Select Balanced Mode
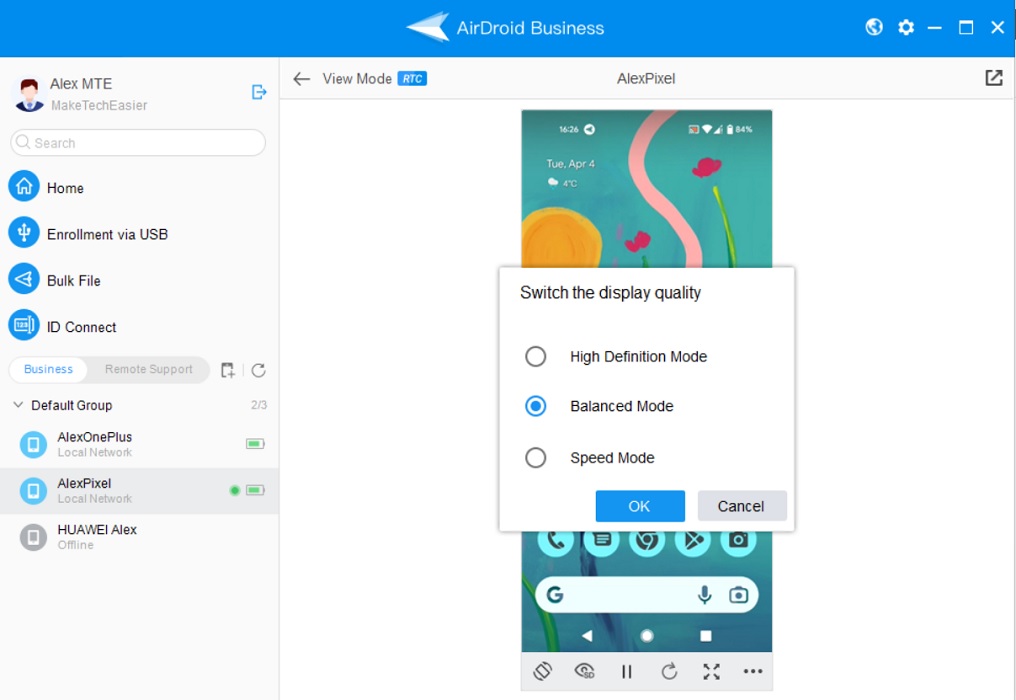Viewport: 1016px width, 700px height. 536,406
